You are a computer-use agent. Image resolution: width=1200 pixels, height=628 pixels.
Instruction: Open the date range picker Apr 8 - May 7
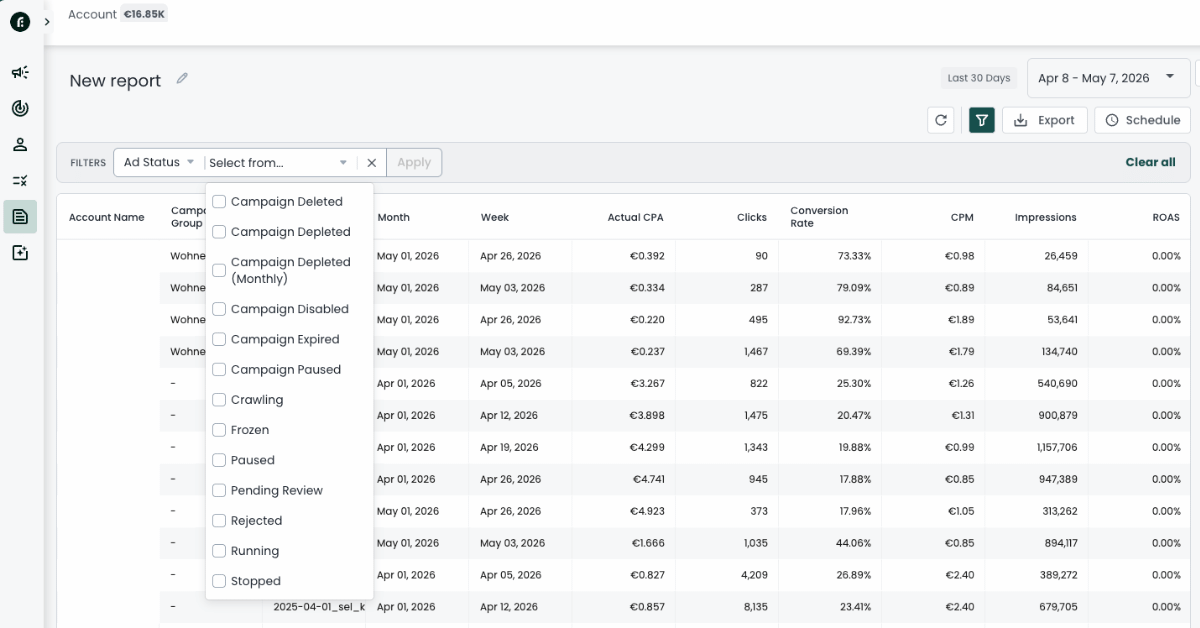(x=1108, y=78)
